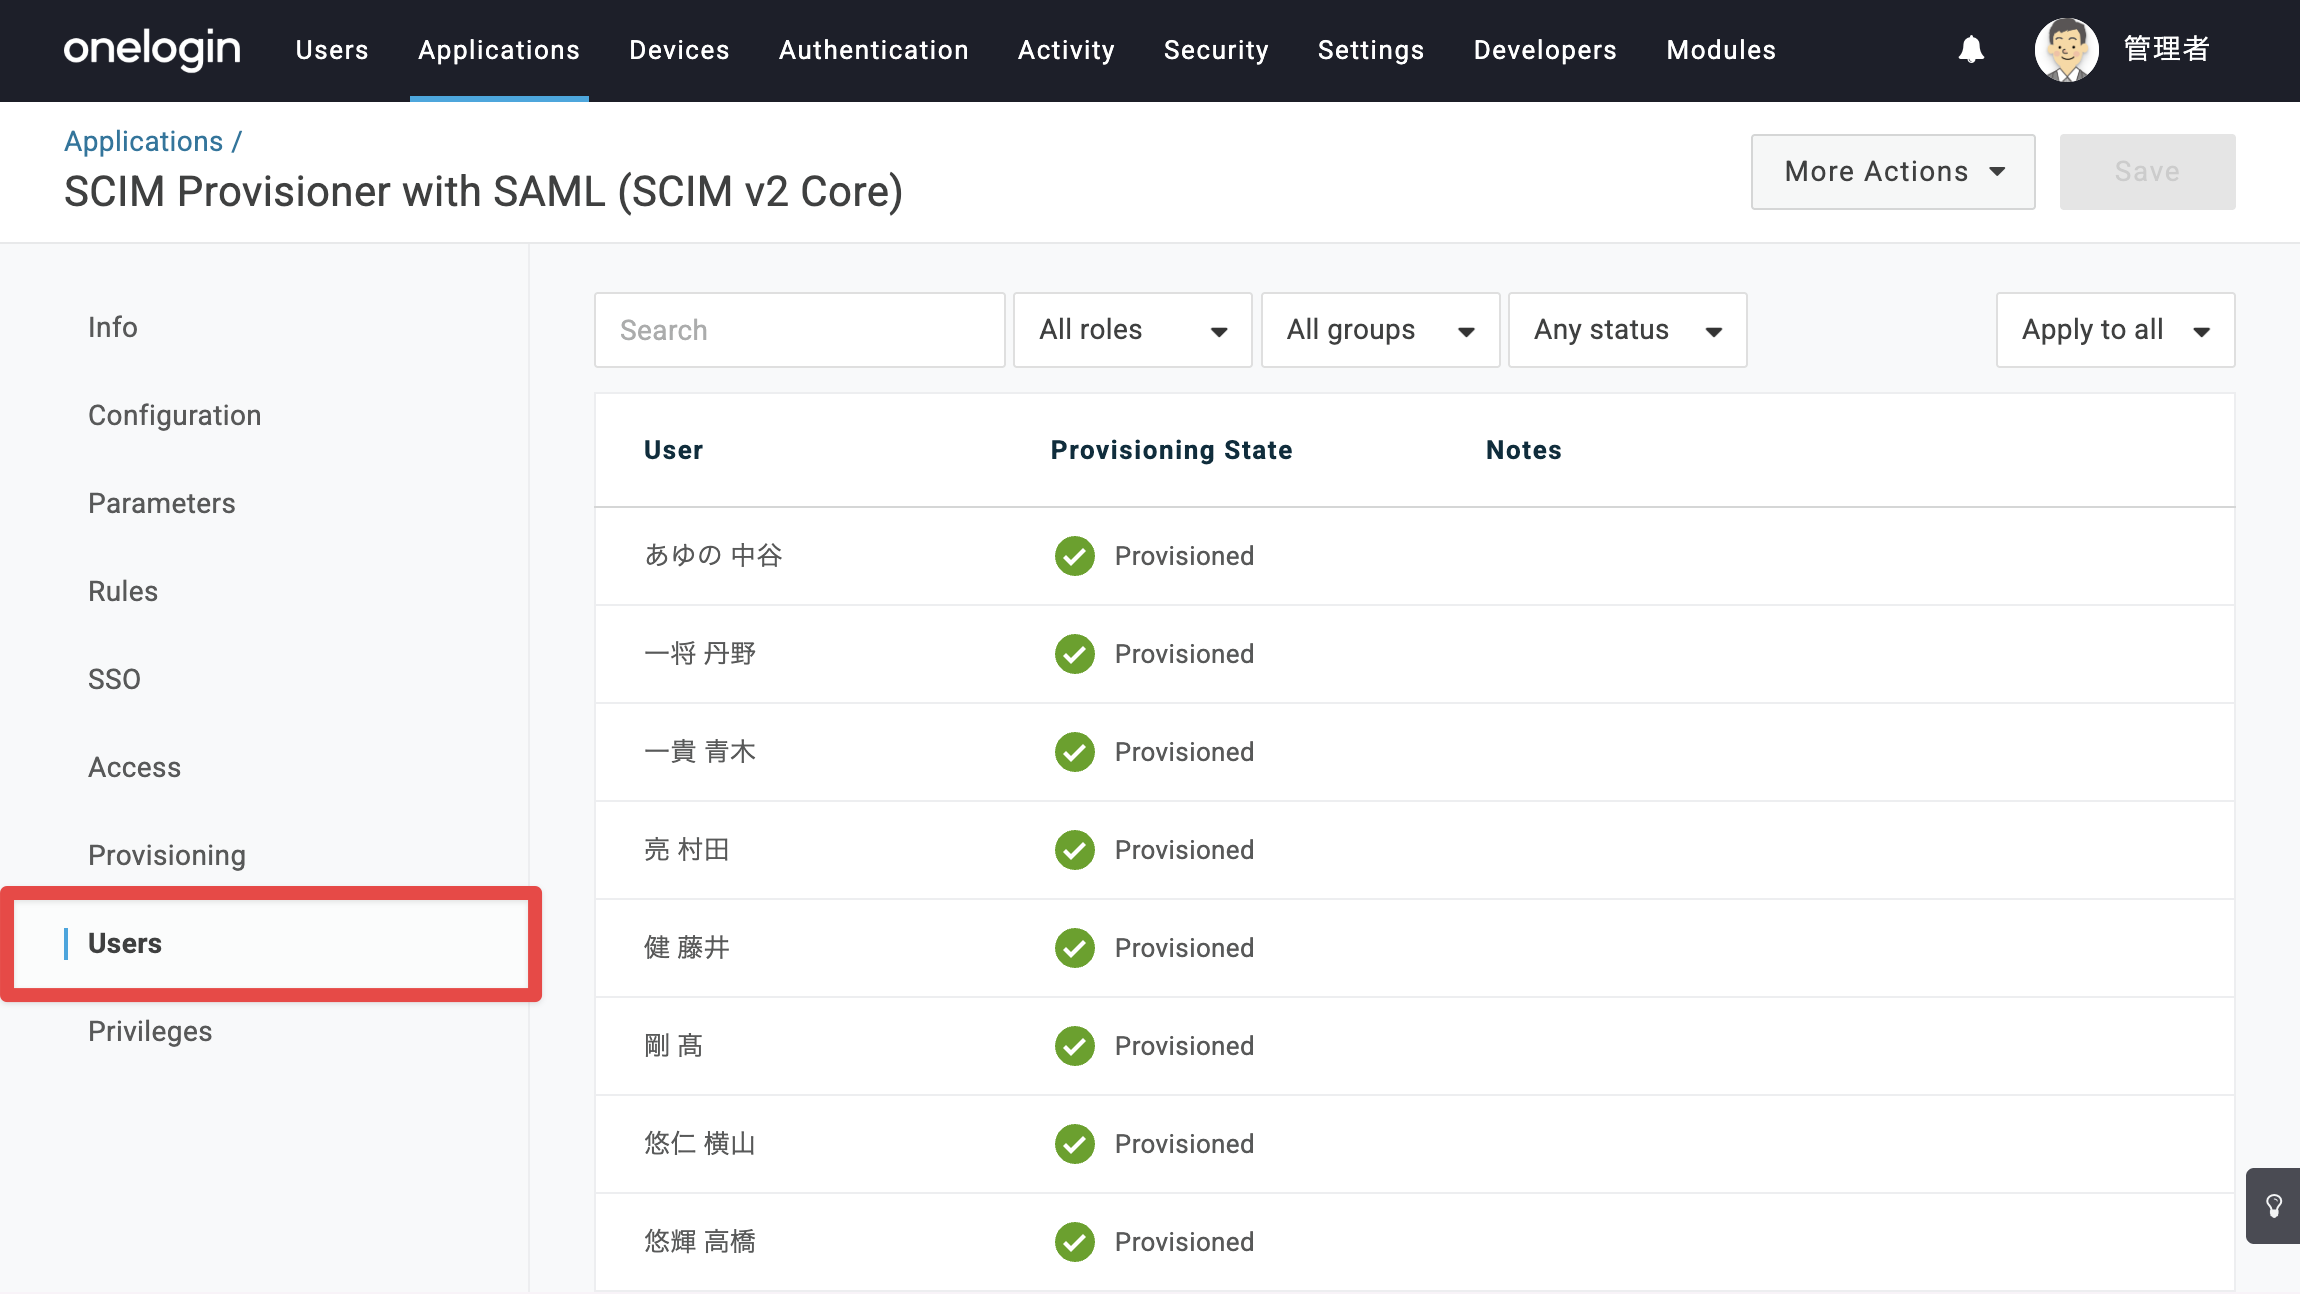Open the All groups filter dropdown
Image resolution: width=2300 pixels, height=1294 pixels.
click(1380, 330)
